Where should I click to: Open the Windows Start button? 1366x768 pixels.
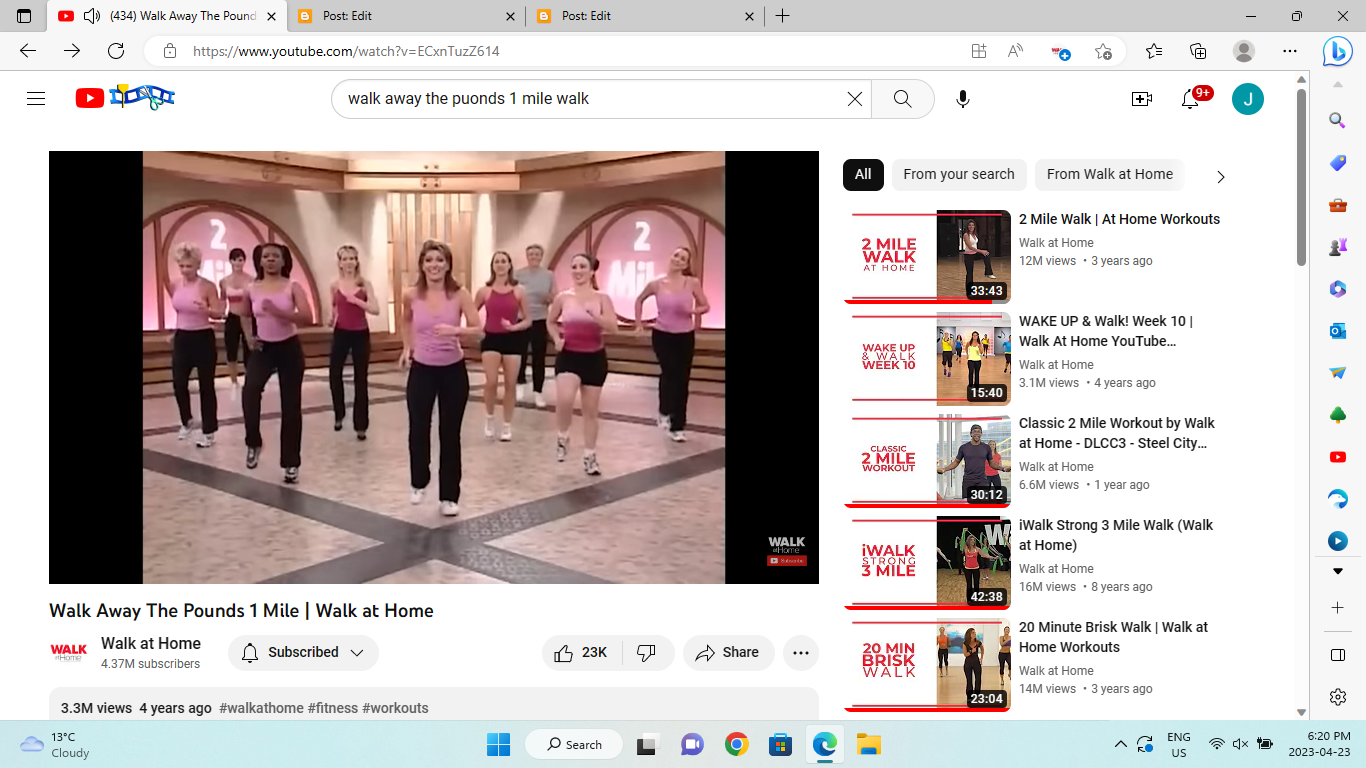tap(498, 744)
